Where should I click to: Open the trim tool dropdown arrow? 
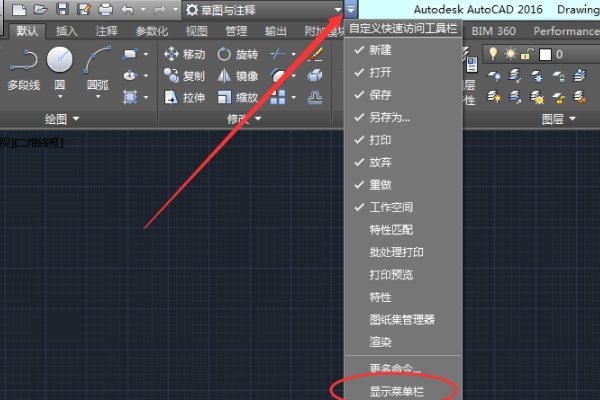(293, 55)
